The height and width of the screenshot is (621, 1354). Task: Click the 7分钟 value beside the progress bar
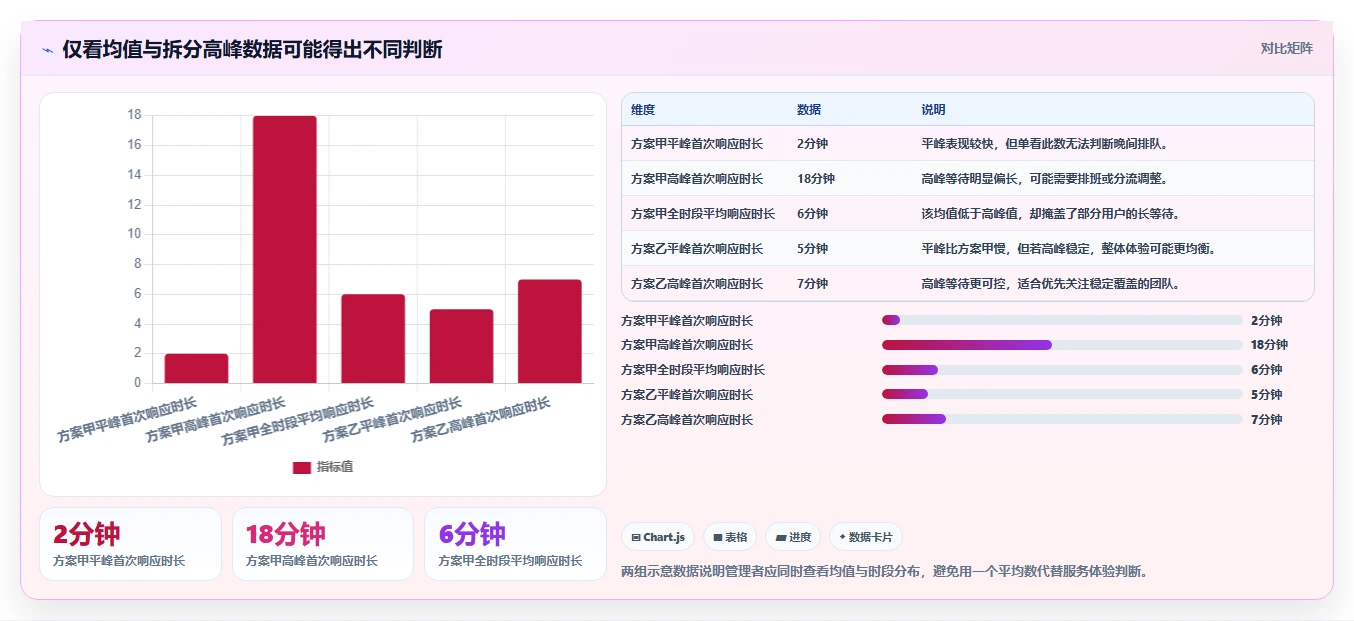point(1266,420)
